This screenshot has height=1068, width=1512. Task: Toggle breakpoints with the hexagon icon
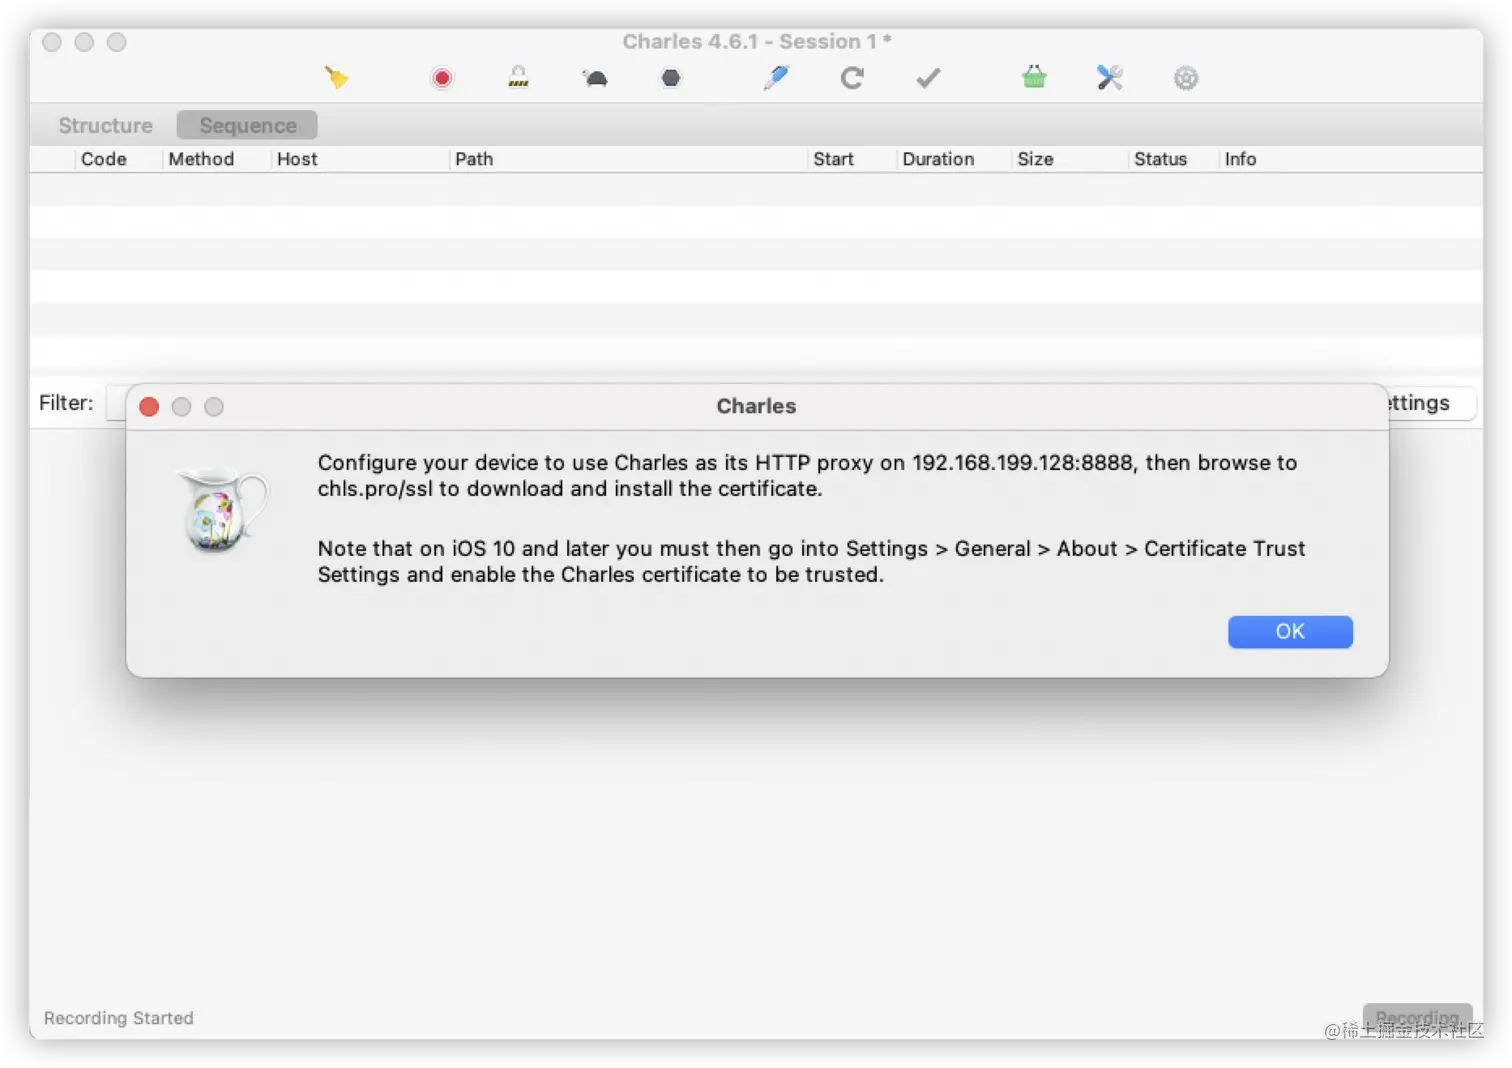pos(671,78)
